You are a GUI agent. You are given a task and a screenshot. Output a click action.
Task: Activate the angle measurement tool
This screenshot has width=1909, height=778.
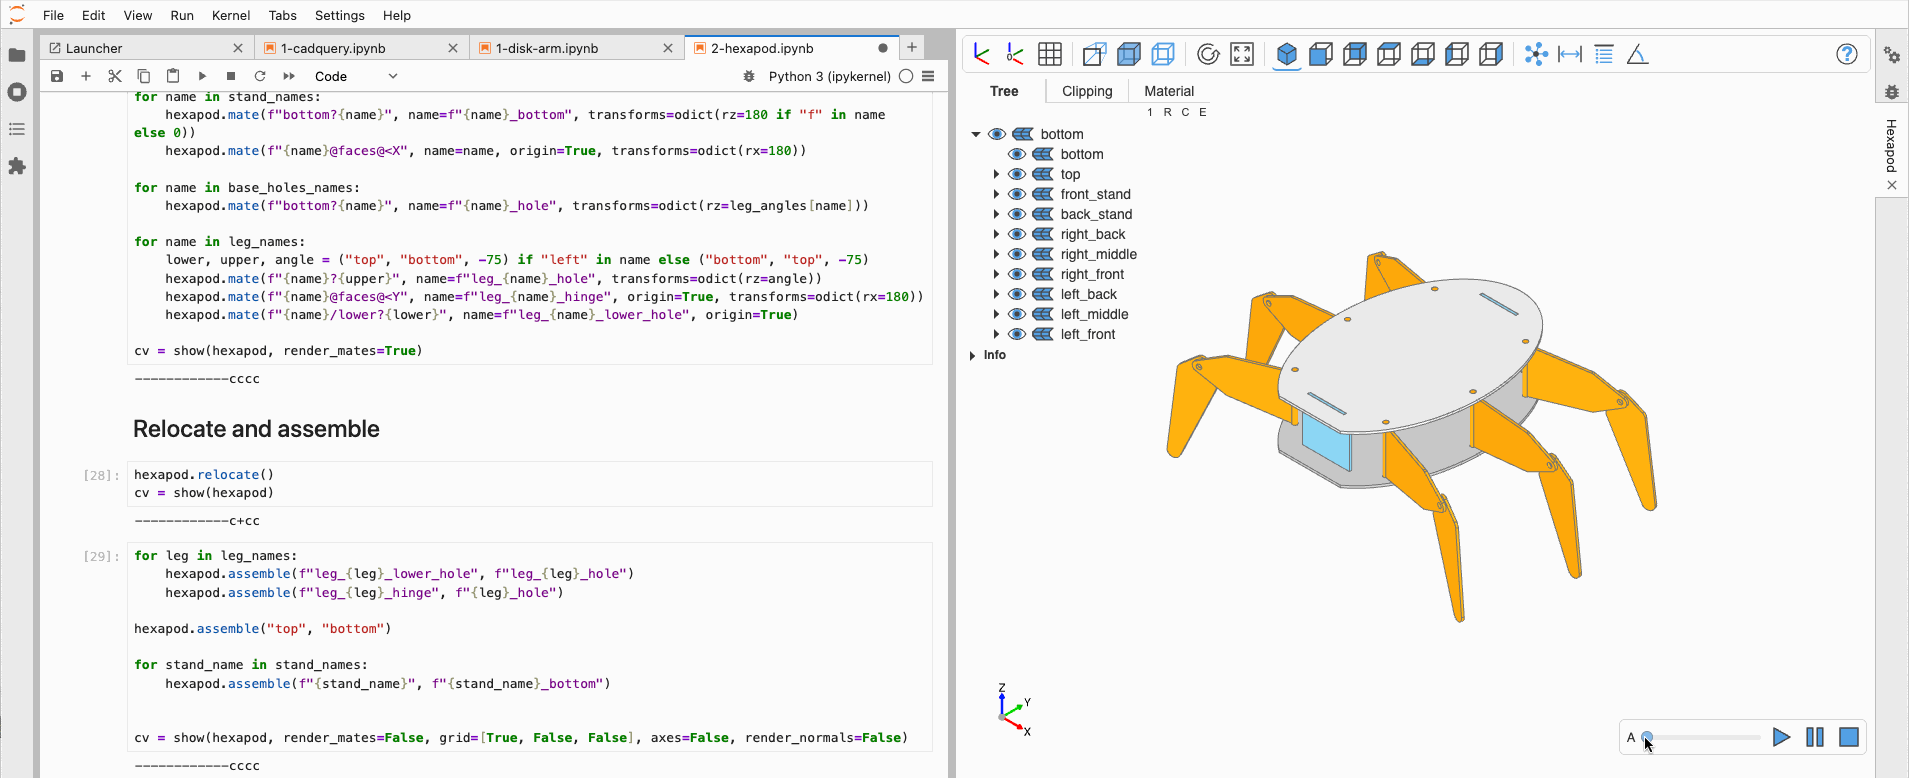point(1637,54)
